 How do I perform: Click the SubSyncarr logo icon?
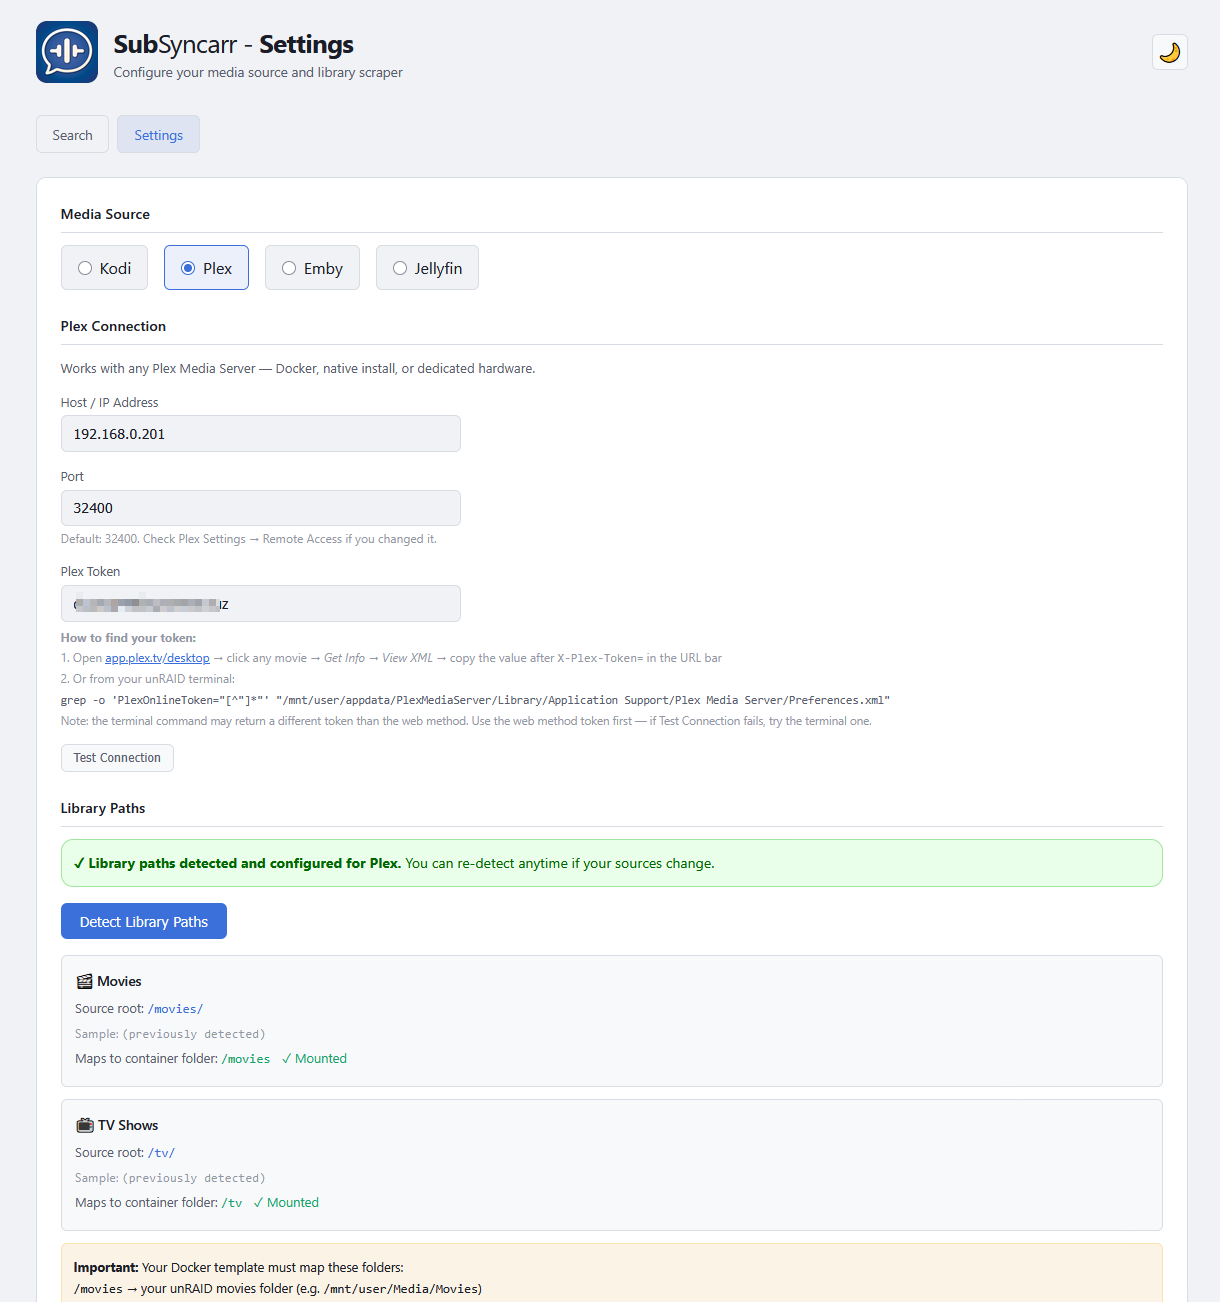click(67, 52)
